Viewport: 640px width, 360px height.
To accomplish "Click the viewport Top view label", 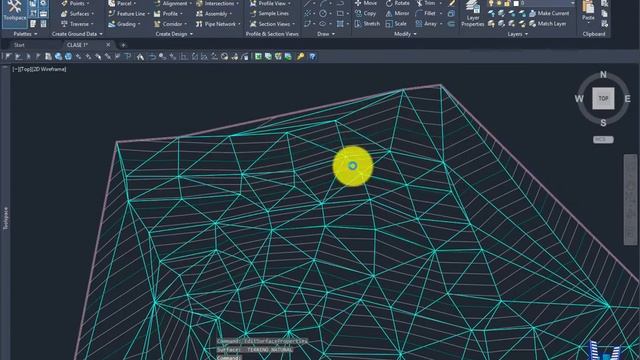I will [x=24, y=69].
